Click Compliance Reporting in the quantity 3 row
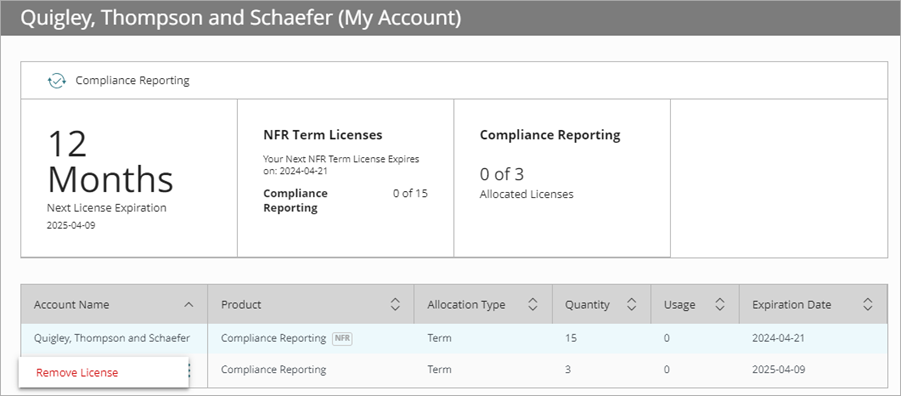Viewport: 901px width, 396px height. click(x=273, y=370)
